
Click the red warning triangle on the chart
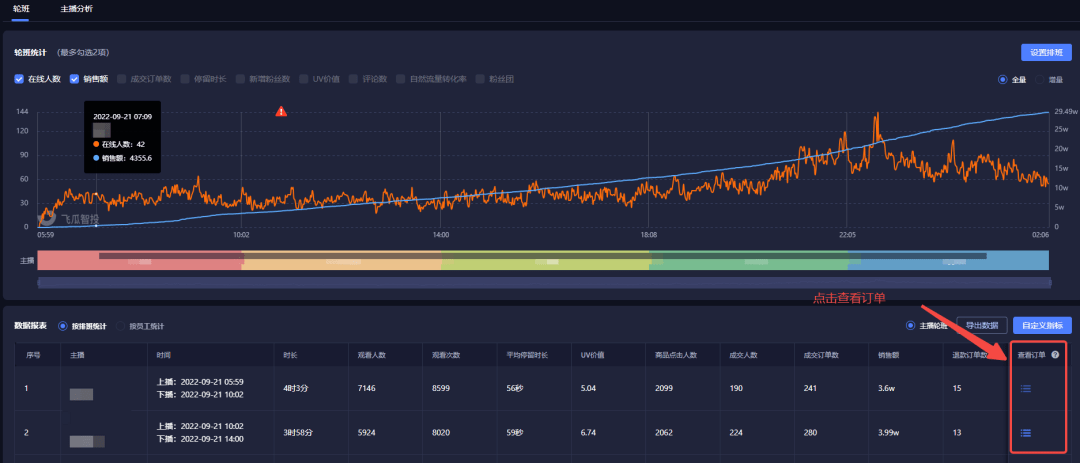click(x=281, y=111)
